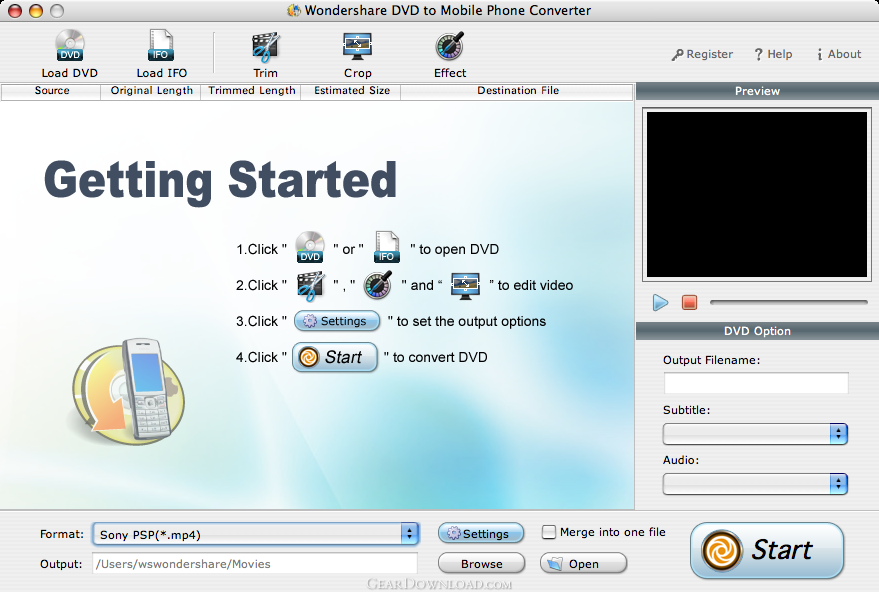
Task: Click the Preview panel header
Action: point(757,91)
